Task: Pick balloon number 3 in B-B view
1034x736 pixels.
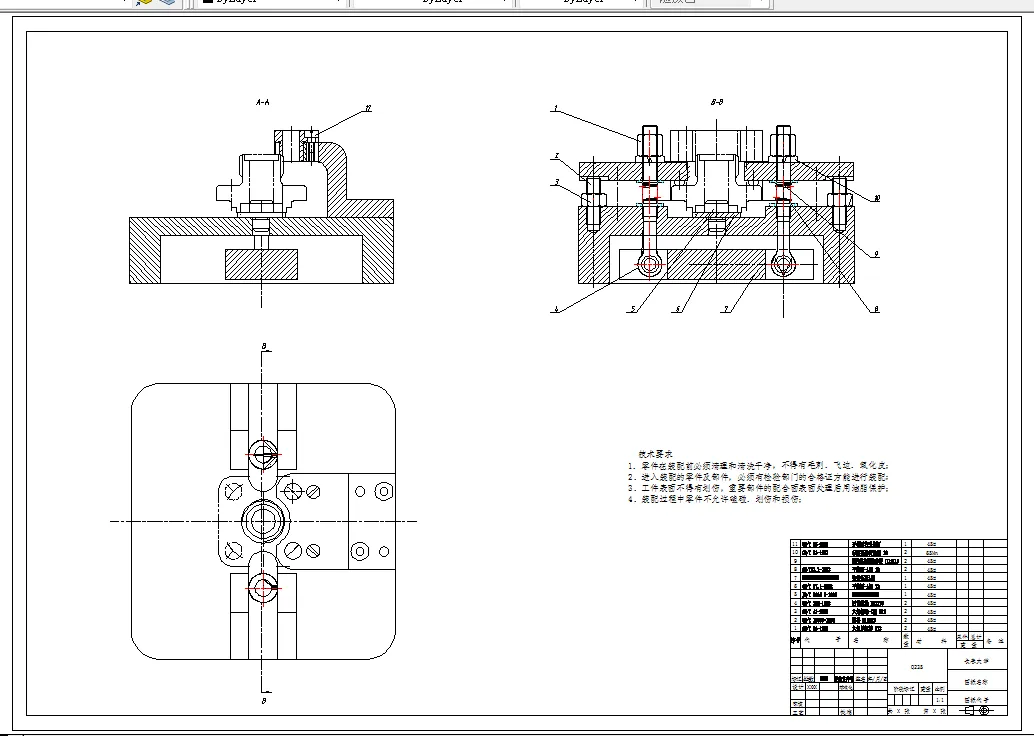Action: click(557, 182)
